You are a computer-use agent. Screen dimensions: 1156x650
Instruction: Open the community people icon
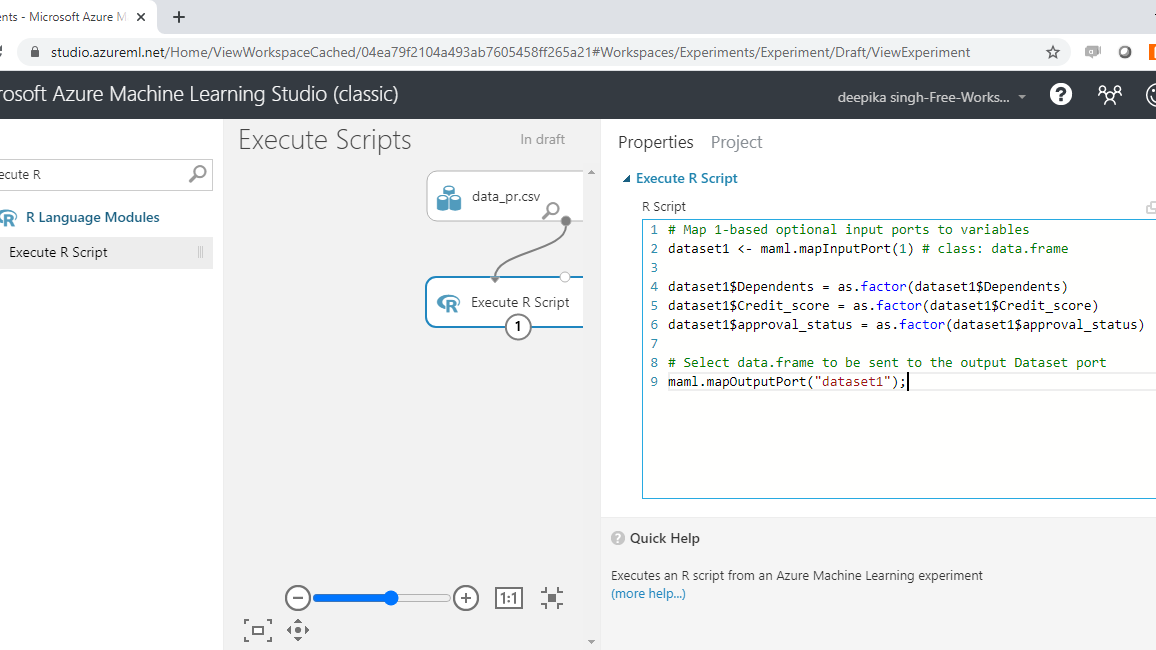1109,94
